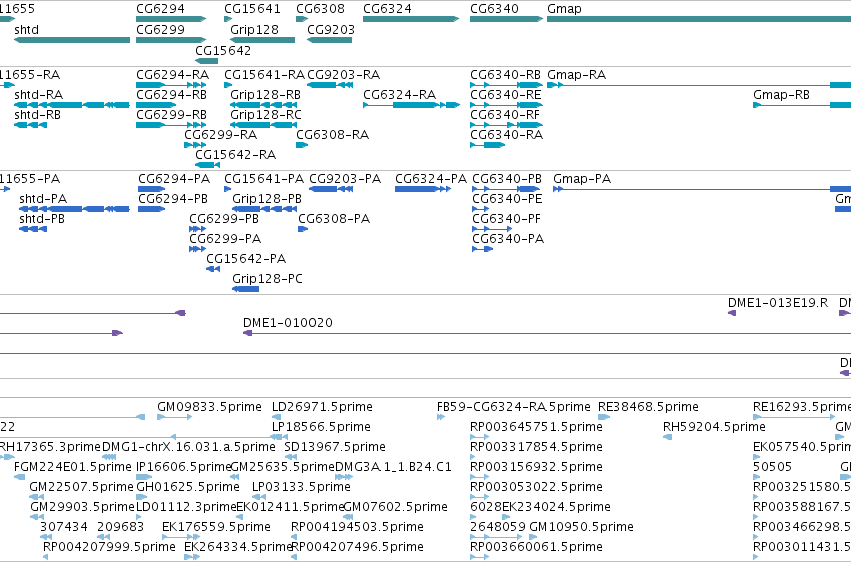Select the Gmap gene label
851x562 pixels.
(564, 9)
